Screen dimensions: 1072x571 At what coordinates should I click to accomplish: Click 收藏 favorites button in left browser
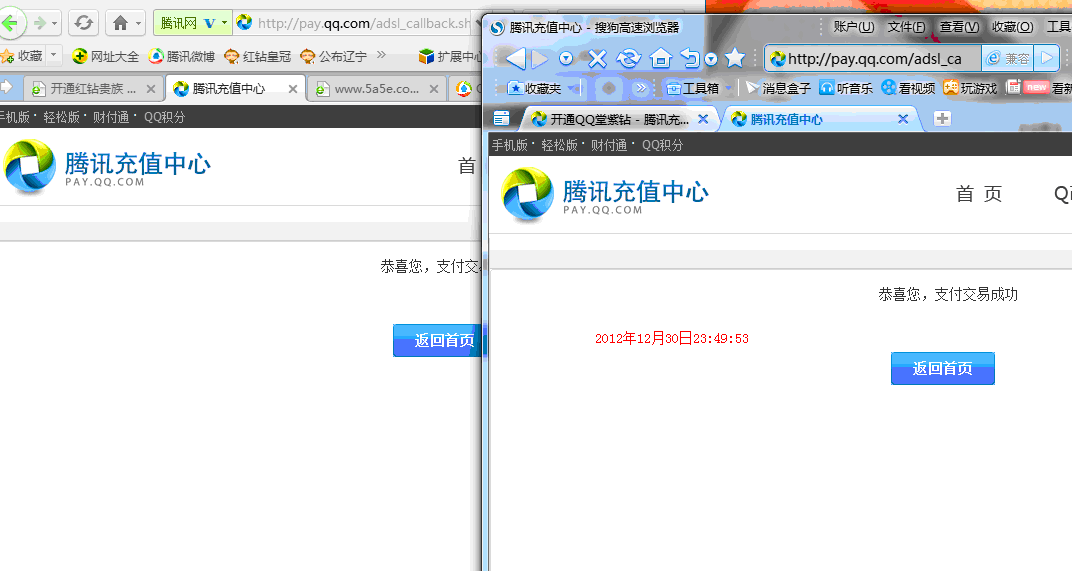click(x=23, y=55)
